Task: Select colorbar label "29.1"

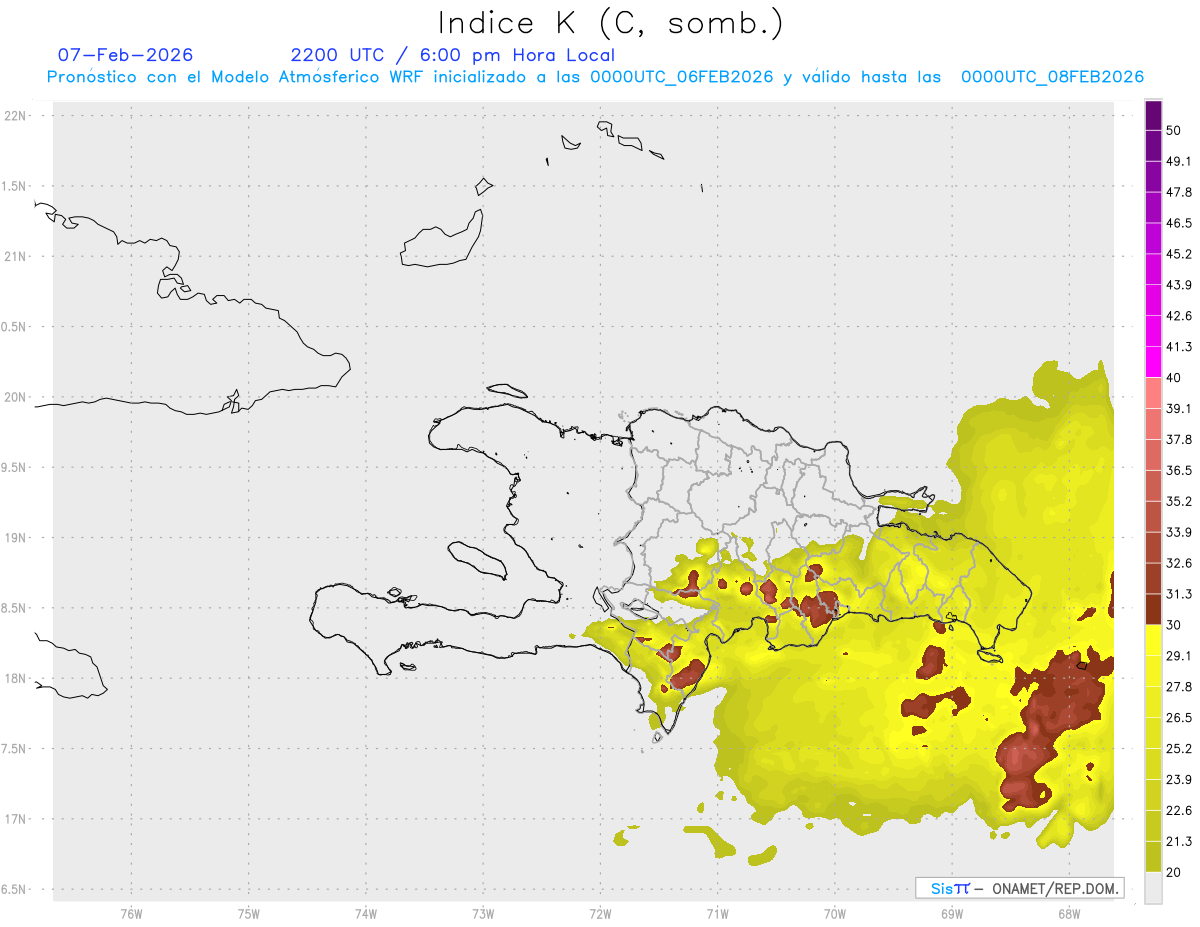Action: tap(1179, 656)
